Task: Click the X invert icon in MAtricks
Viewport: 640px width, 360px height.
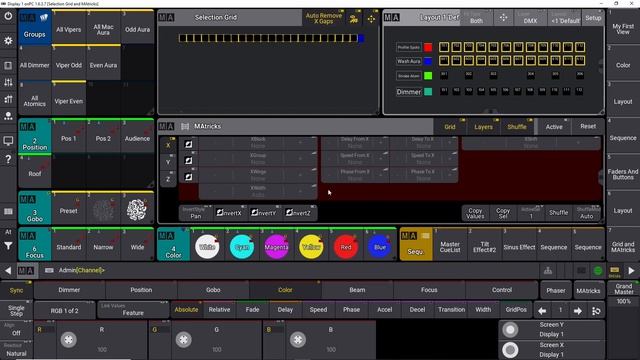Action: (x=188, y=144)
